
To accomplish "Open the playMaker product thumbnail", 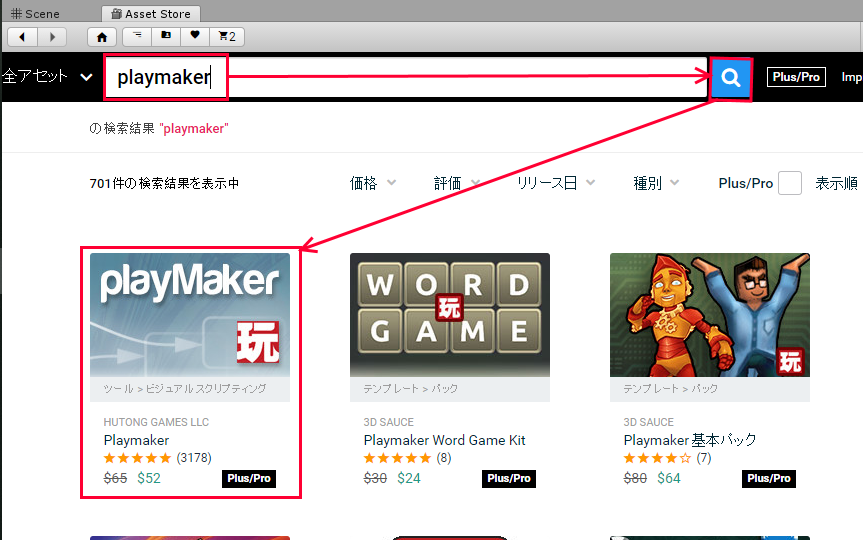I will click(190, 315).
